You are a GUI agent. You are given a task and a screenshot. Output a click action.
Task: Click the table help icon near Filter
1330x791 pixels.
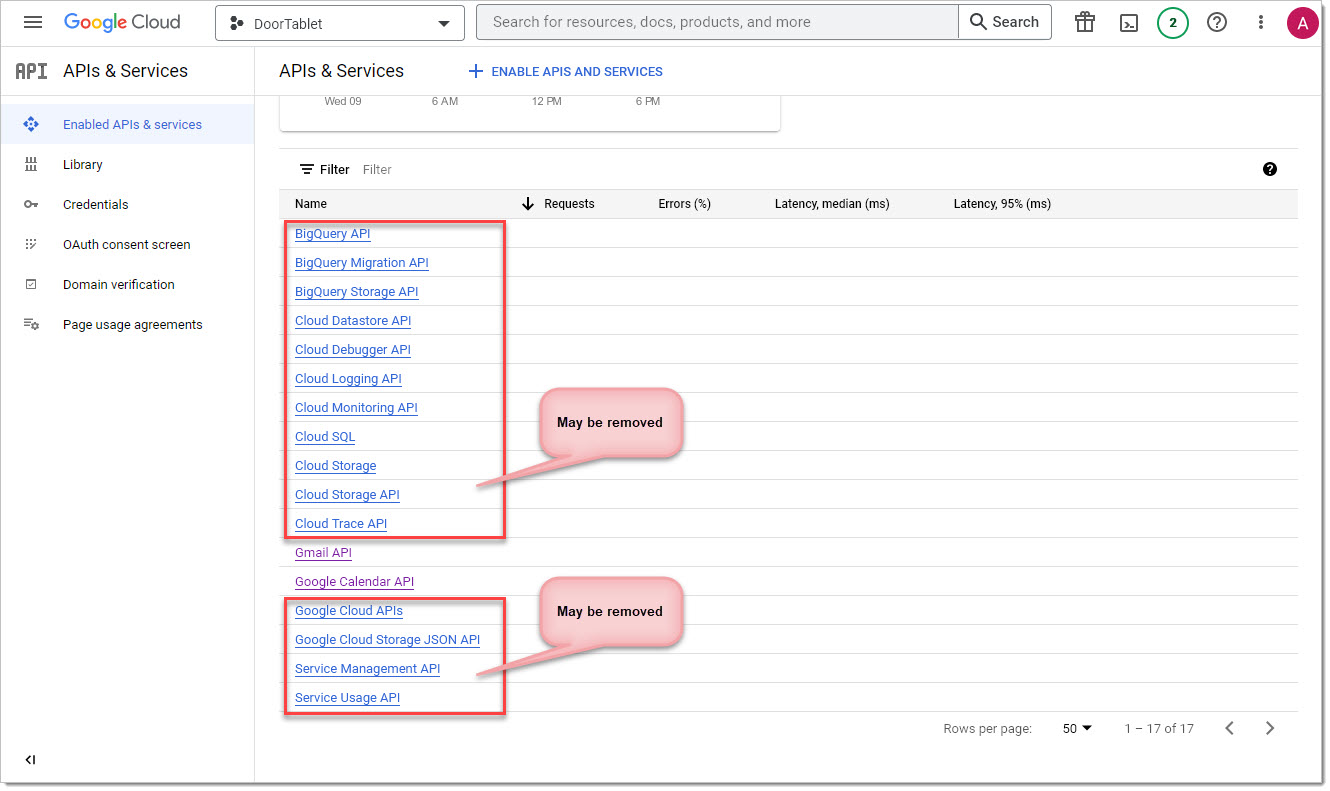point(1270,169)
